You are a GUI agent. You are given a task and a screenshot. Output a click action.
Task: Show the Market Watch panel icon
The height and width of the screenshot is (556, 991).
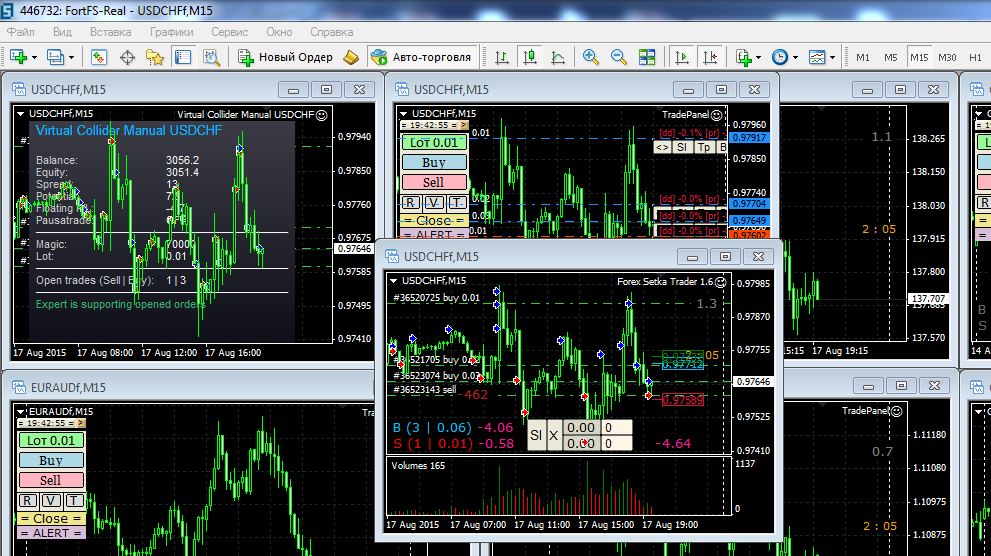coord(99,57)
